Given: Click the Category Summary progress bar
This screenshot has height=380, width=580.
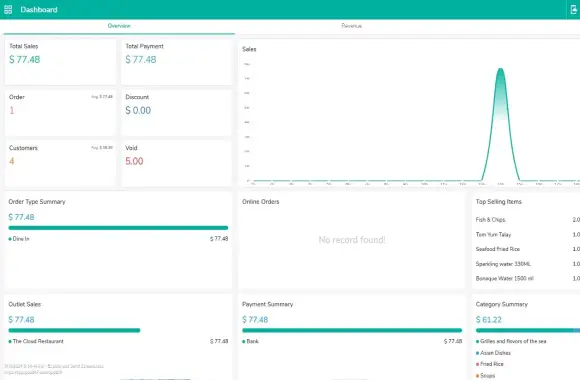Looking at the screenshot, I should pos(528,330).
